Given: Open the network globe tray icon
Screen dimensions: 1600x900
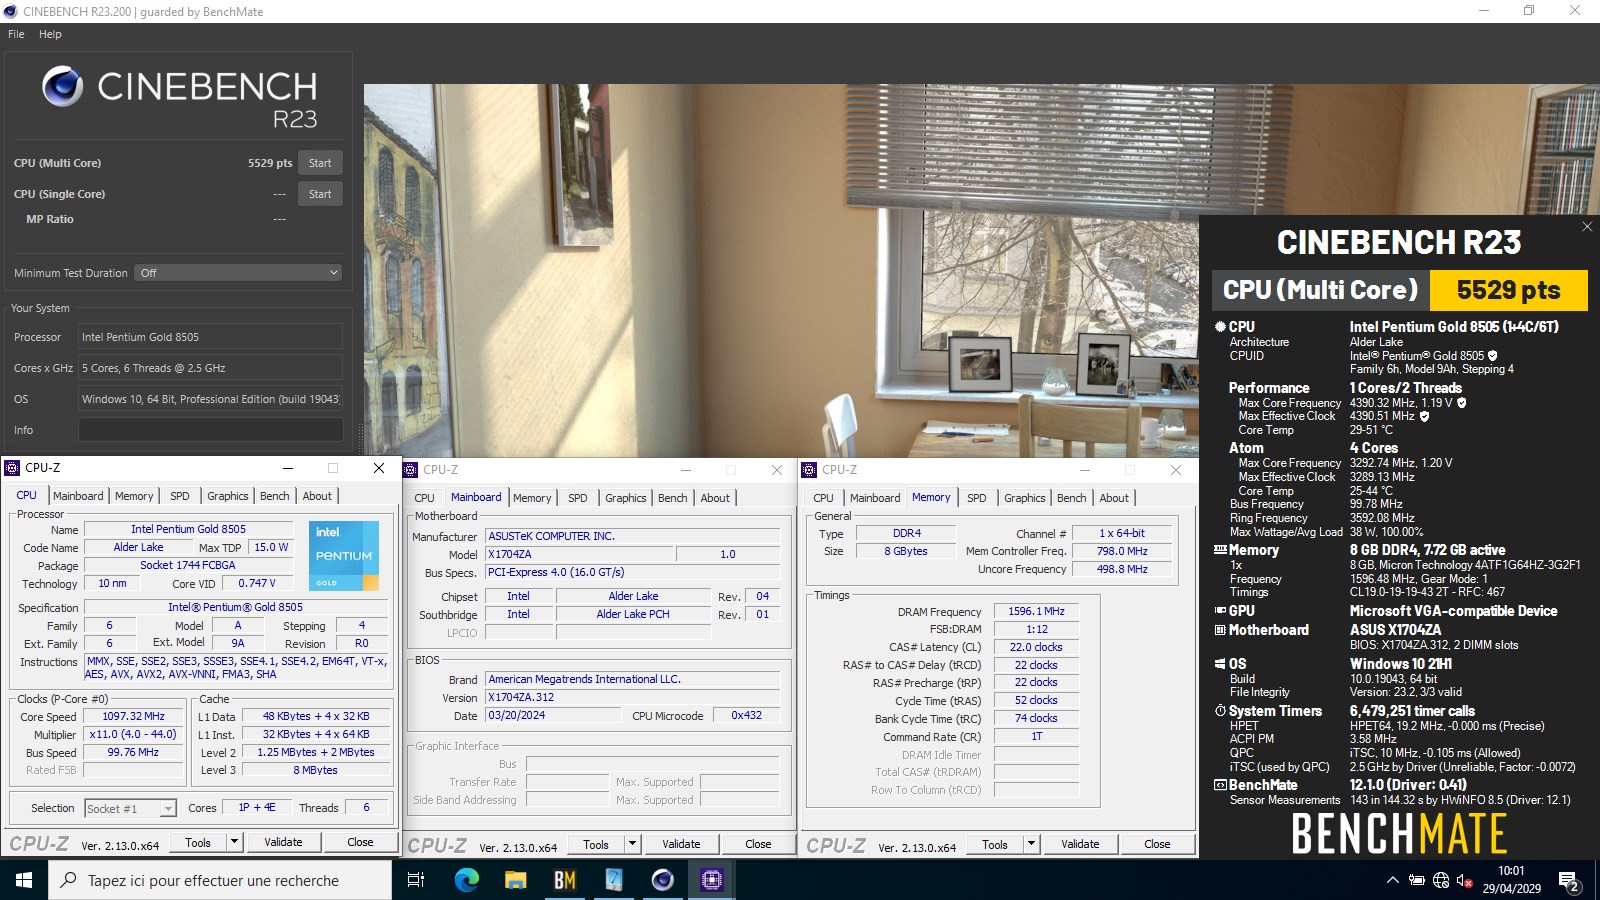Looking at the screenshot, I should point(1440,880).
